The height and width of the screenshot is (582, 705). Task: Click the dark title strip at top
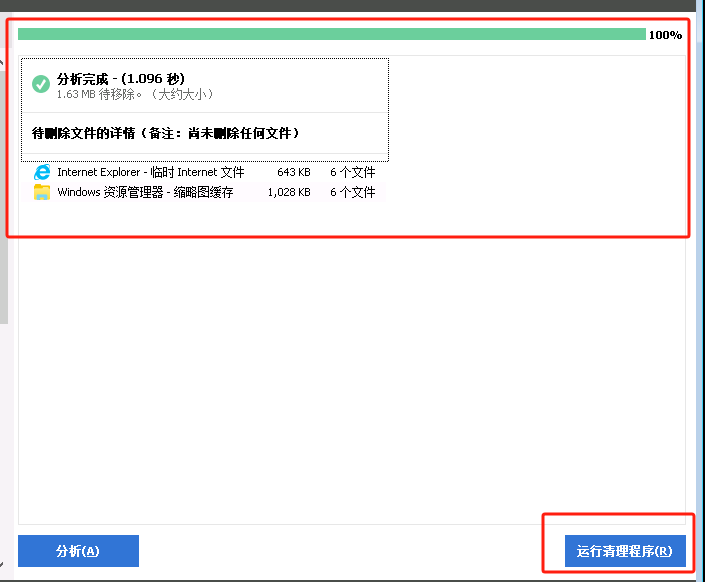350,5
